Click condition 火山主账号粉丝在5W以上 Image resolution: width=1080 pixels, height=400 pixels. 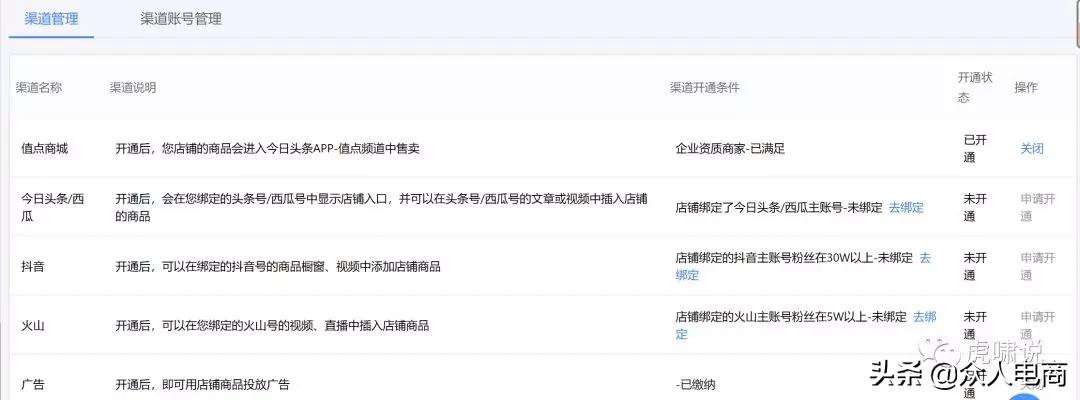pyautogui.click(x=791, y=318)
